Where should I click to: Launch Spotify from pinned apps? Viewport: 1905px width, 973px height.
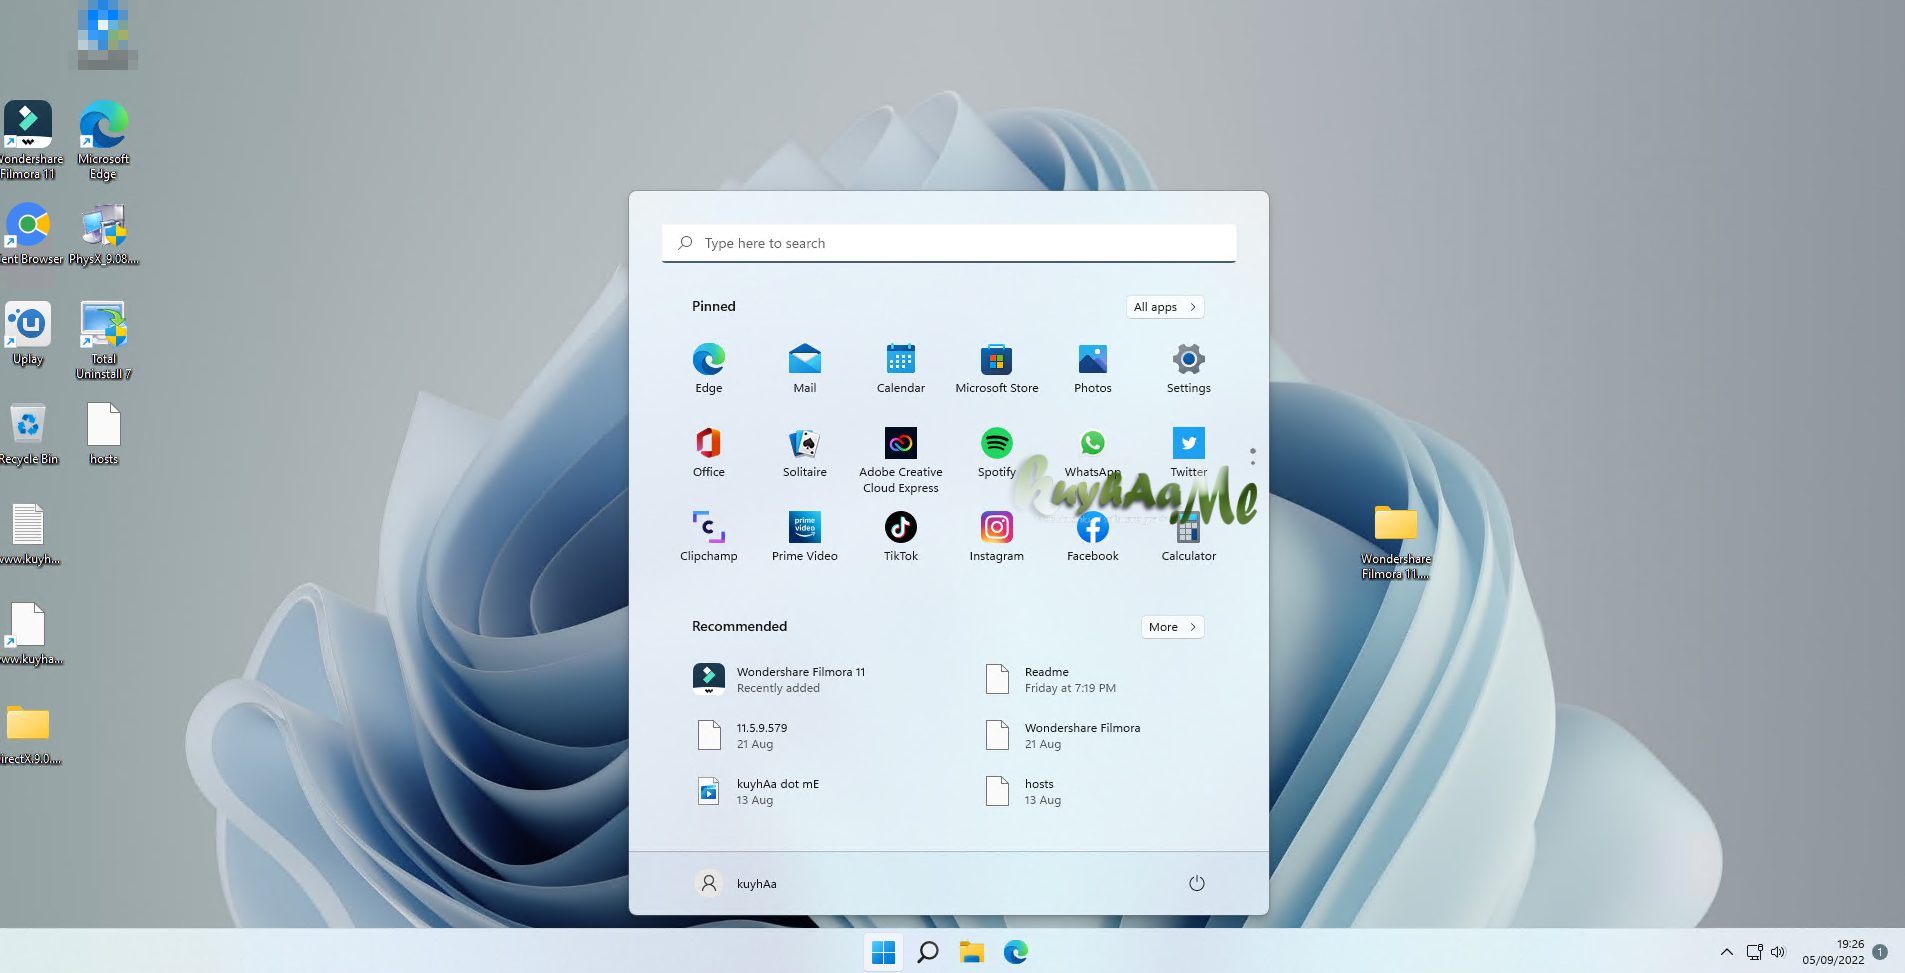point(996,452)
